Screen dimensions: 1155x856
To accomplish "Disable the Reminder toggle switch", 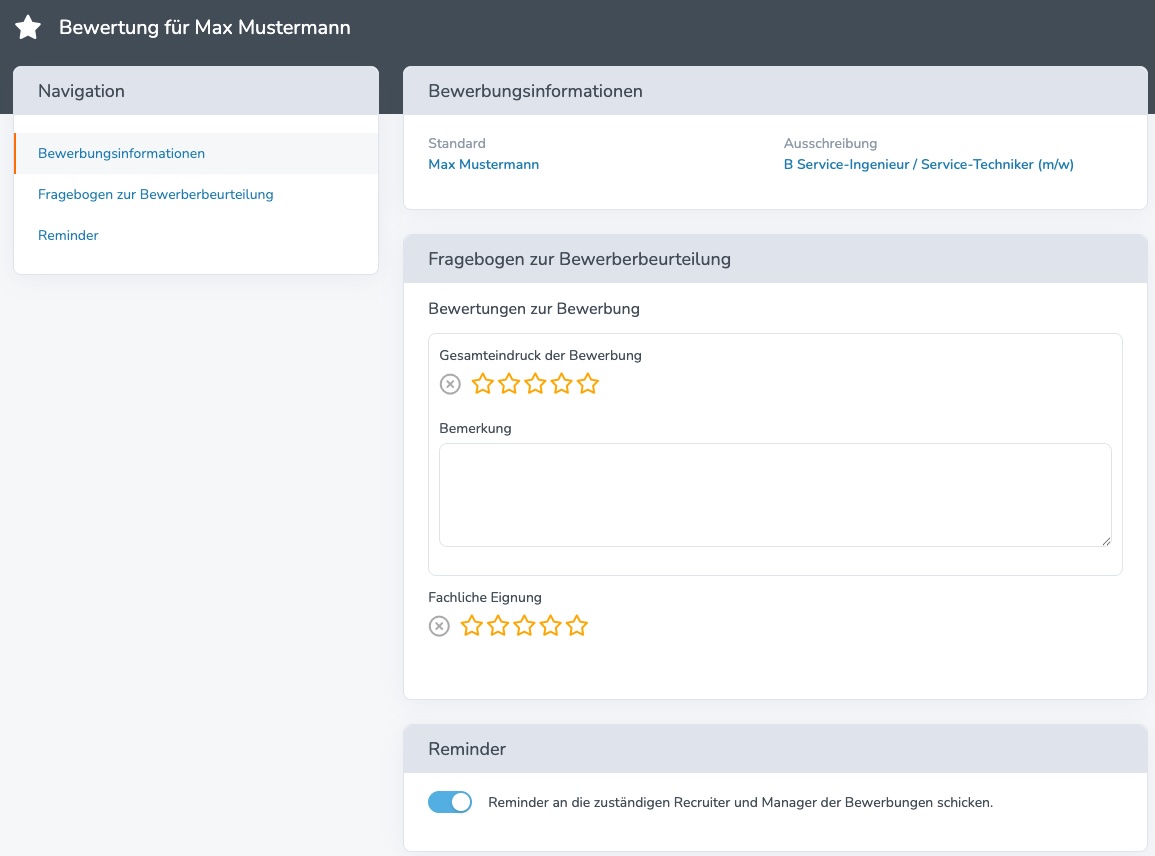I will pos(450,802).
